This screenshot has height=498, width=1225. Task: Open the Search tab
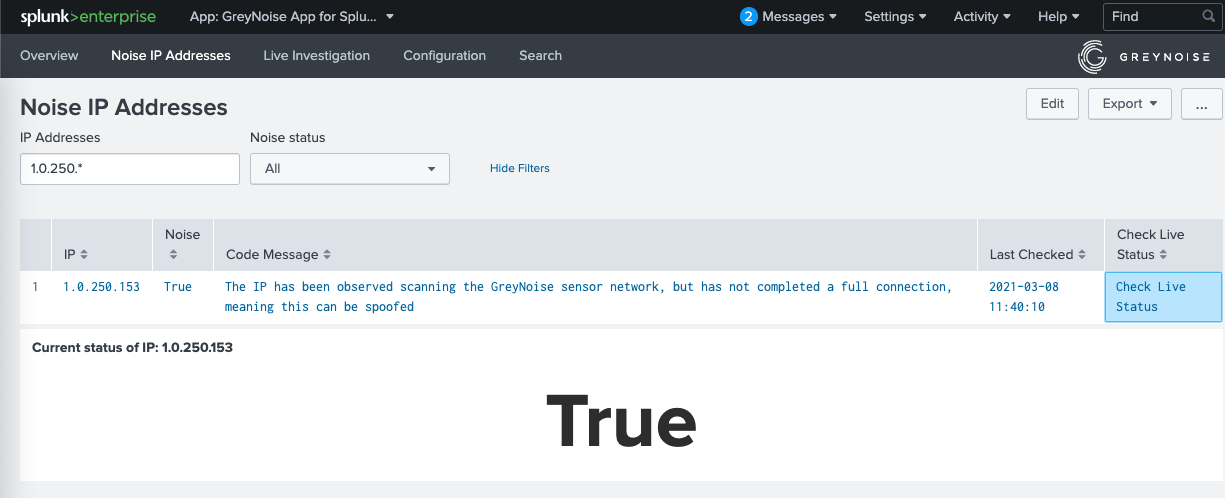pyautogui.click(x=540, y=56)
